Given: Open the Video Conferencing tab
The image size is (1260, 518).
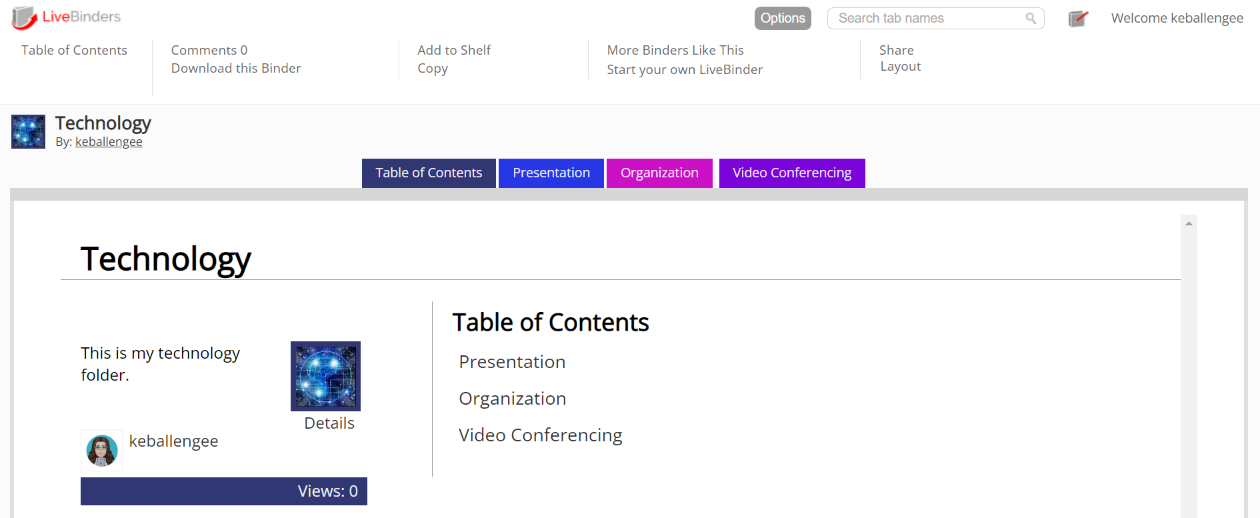Looking at the screenshot, I should coord(792,173).
